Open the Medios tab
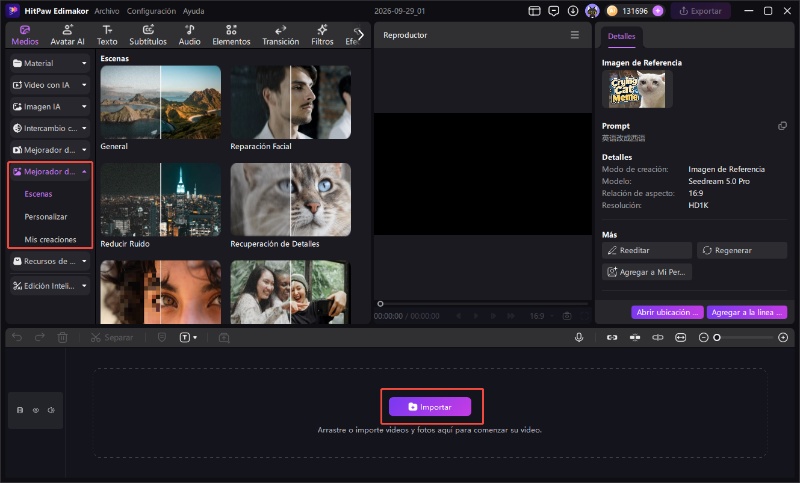 point(25,35)
